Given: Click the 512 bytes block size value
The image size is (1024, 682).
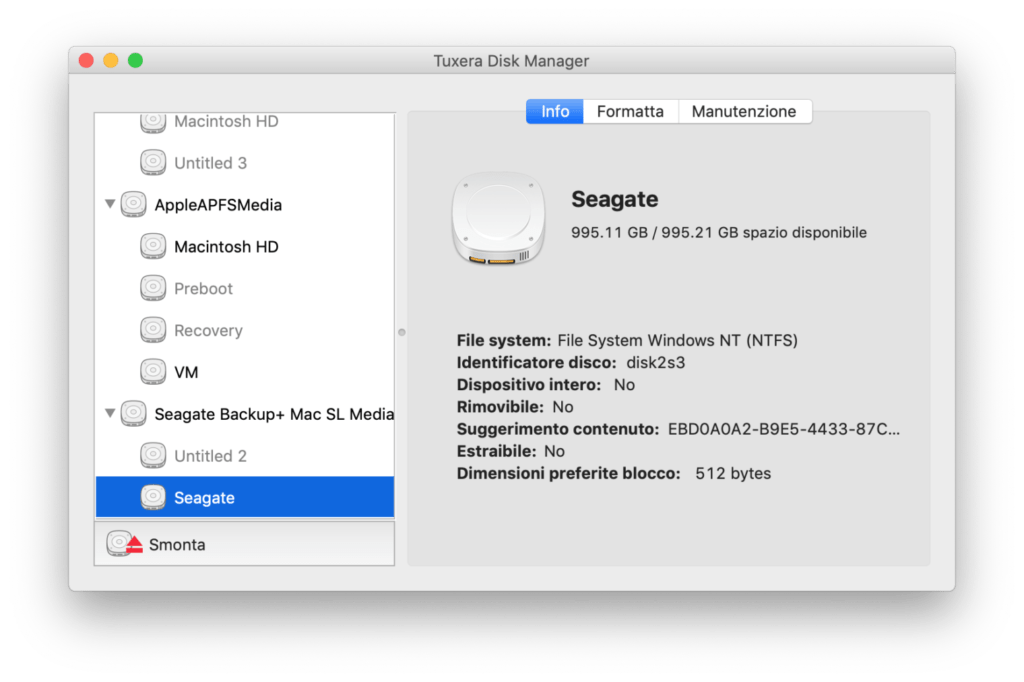Looking at the screenshot, I should 733,474.
